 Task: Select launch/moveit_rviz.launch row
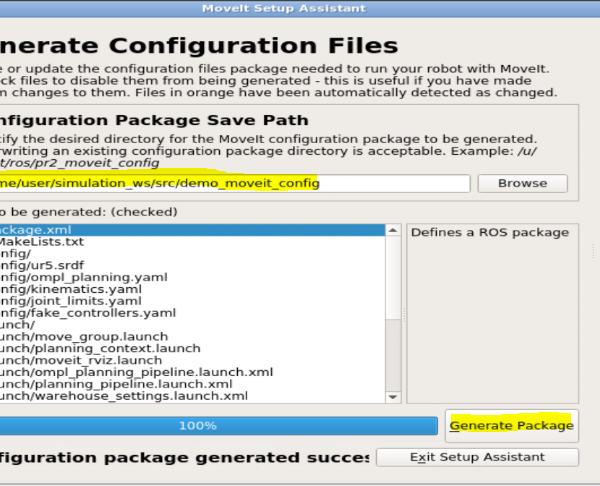coord(192,360)
